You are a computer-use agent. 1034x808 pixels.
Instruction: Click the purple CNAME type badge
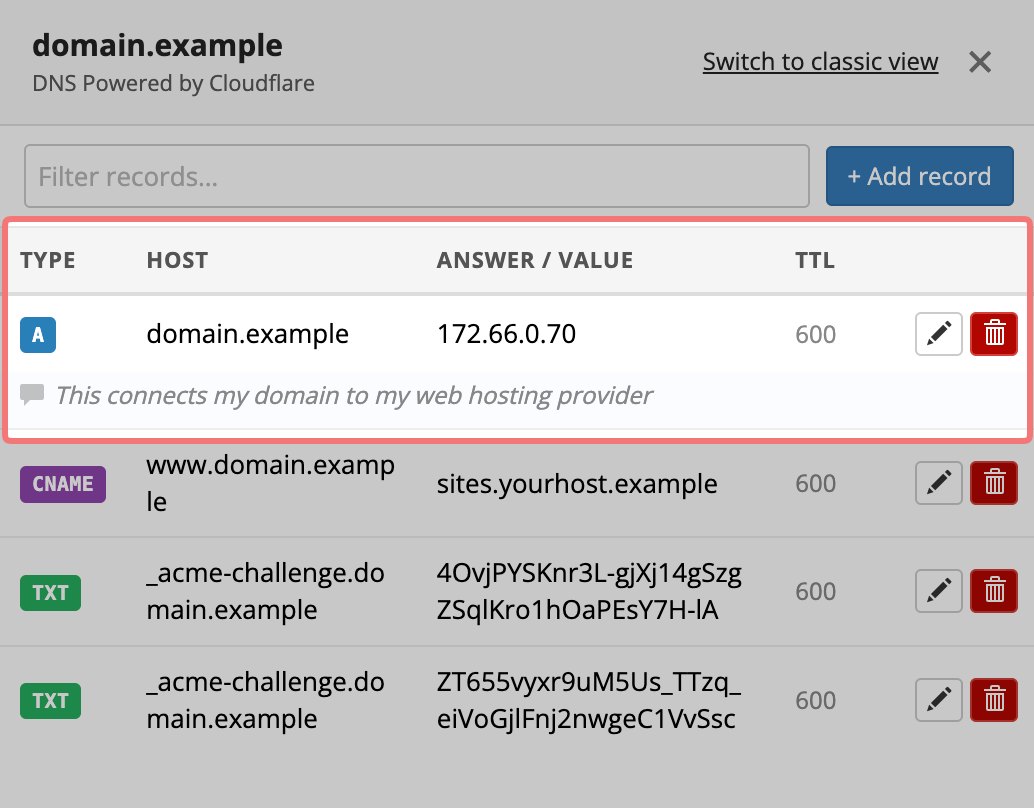63,484
